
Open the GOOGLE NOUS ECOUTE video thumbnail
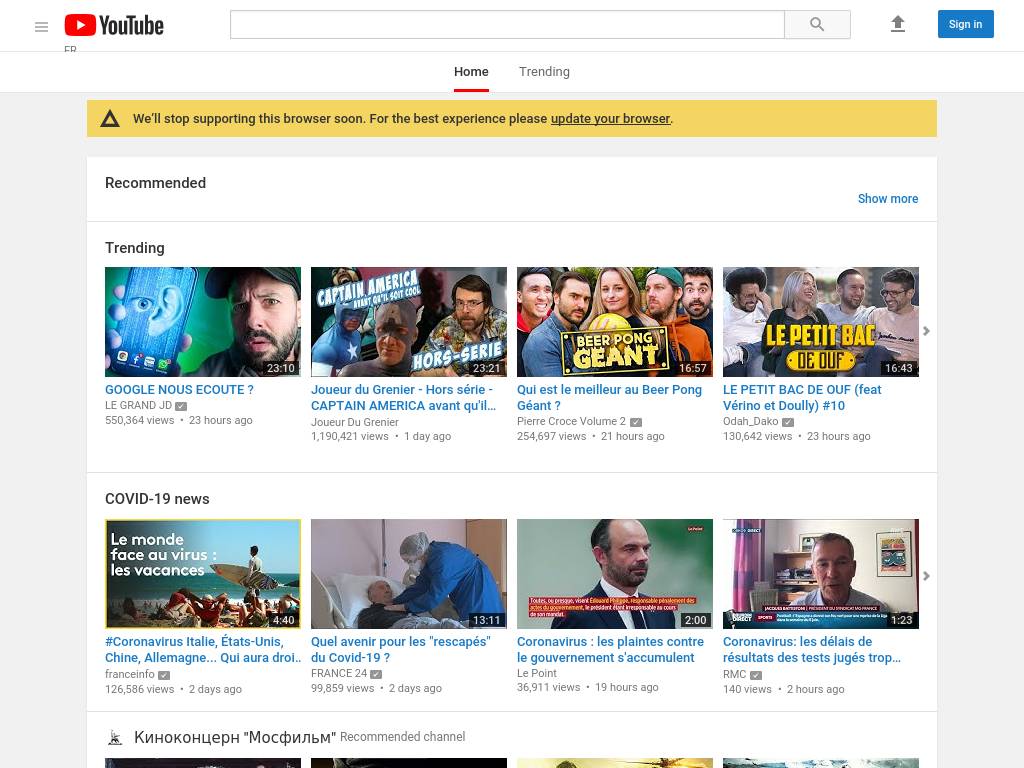(203, 322)
